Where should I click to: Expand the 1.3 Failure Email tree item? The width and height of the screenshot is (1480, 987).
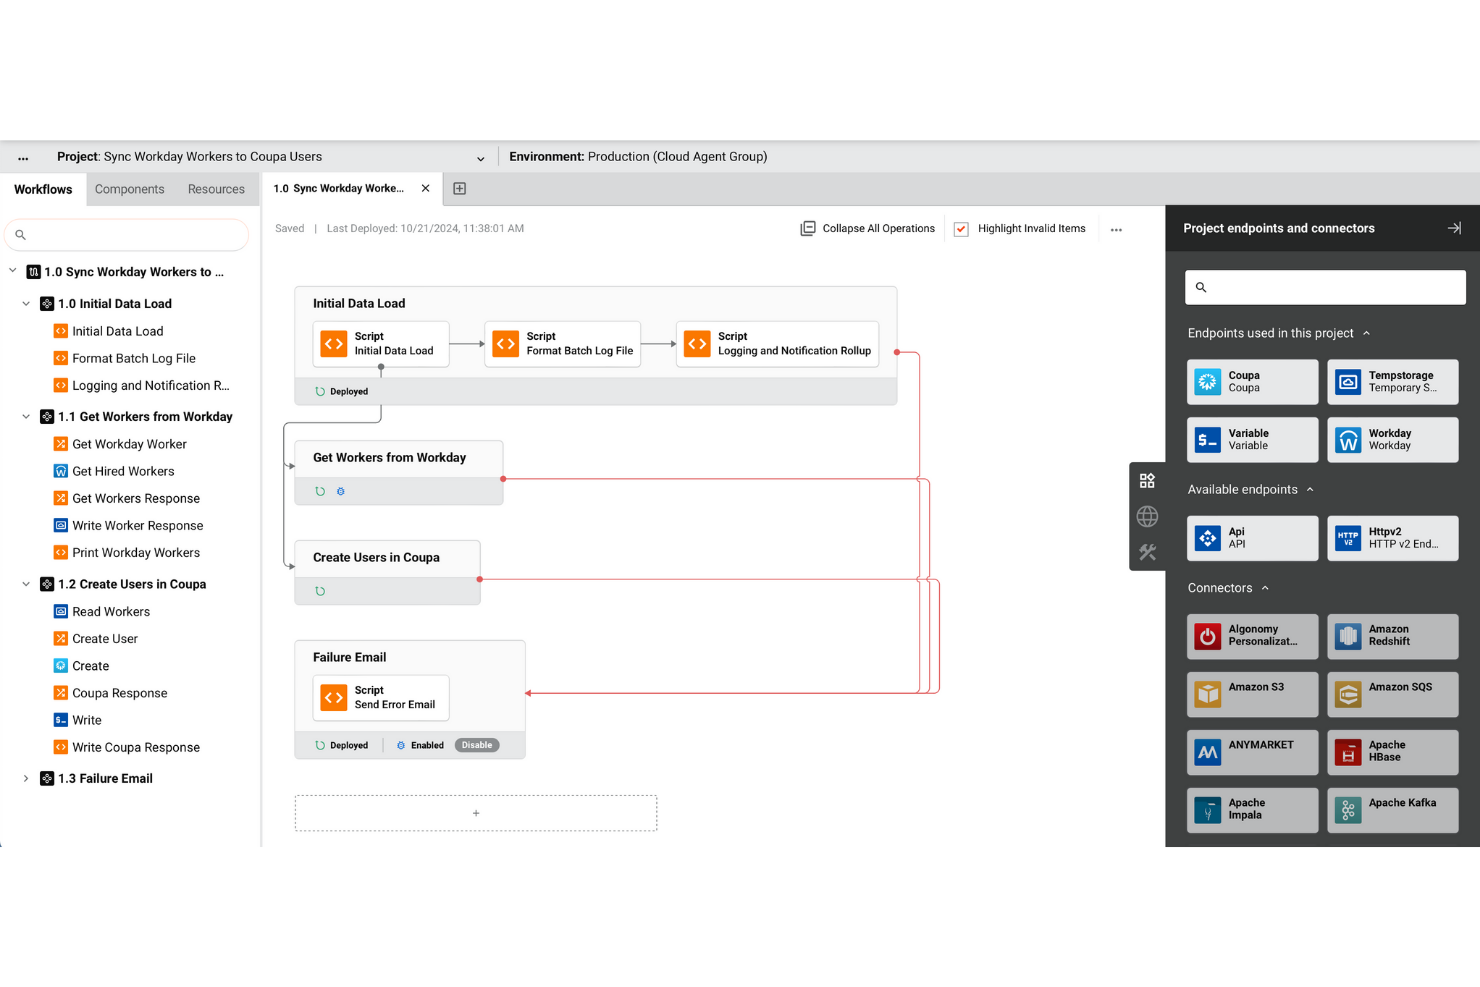(25, 778)
